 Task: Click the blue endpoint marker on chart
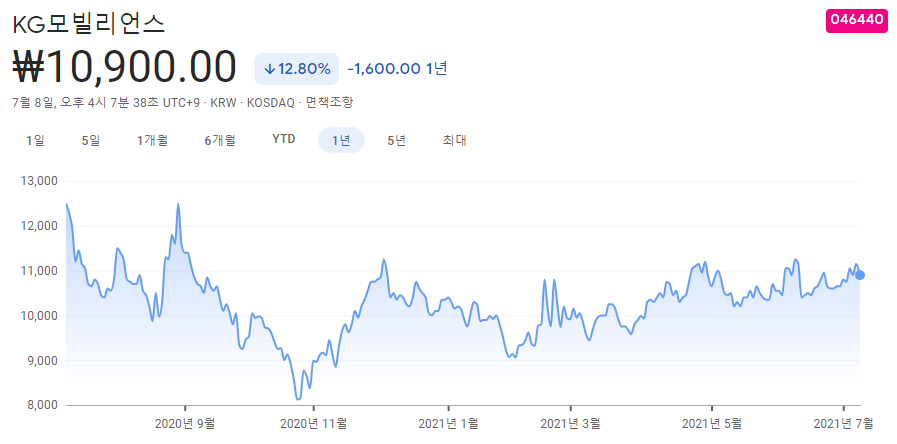859,275
